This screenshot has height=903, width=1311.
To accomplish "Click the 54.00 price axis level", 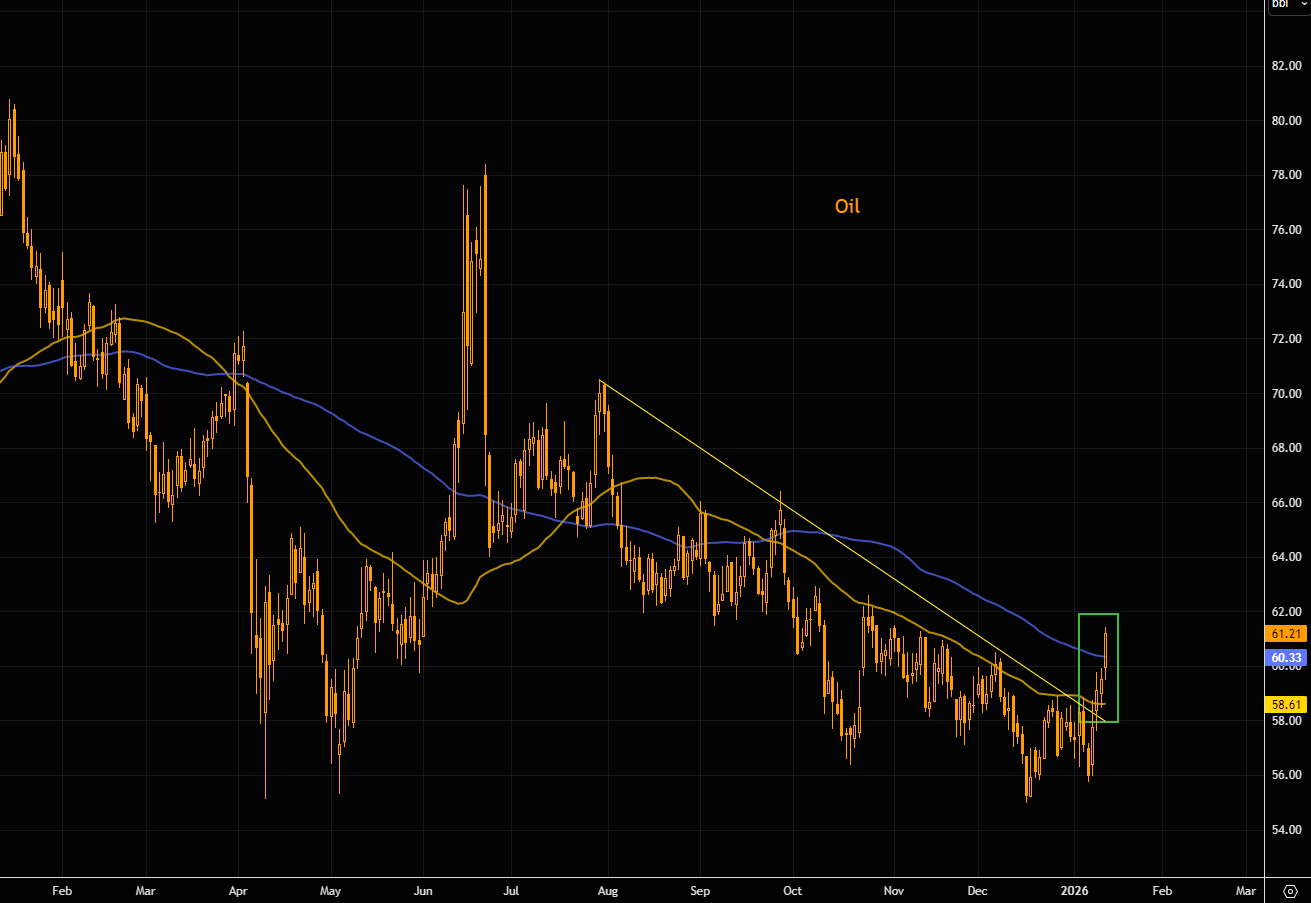I will point(1286,829).
